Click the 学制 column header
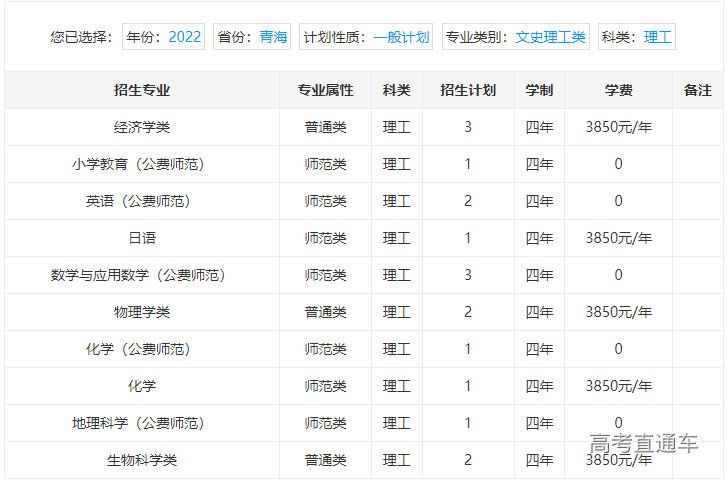The height and width of the screenshot is (483, 727). pyautogui.click(x=539, y=90)
